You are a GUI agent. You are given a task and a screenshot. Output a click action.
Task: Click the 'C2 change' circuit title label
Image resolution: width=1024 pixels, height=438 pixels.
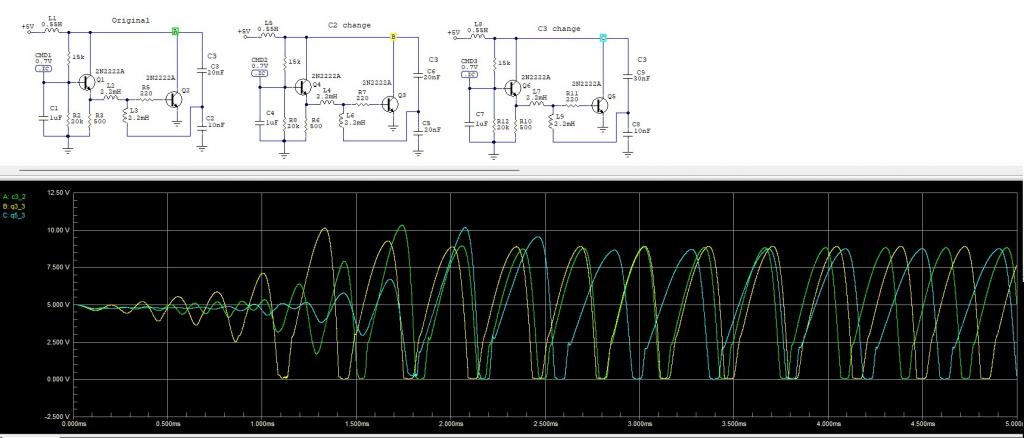349,25
